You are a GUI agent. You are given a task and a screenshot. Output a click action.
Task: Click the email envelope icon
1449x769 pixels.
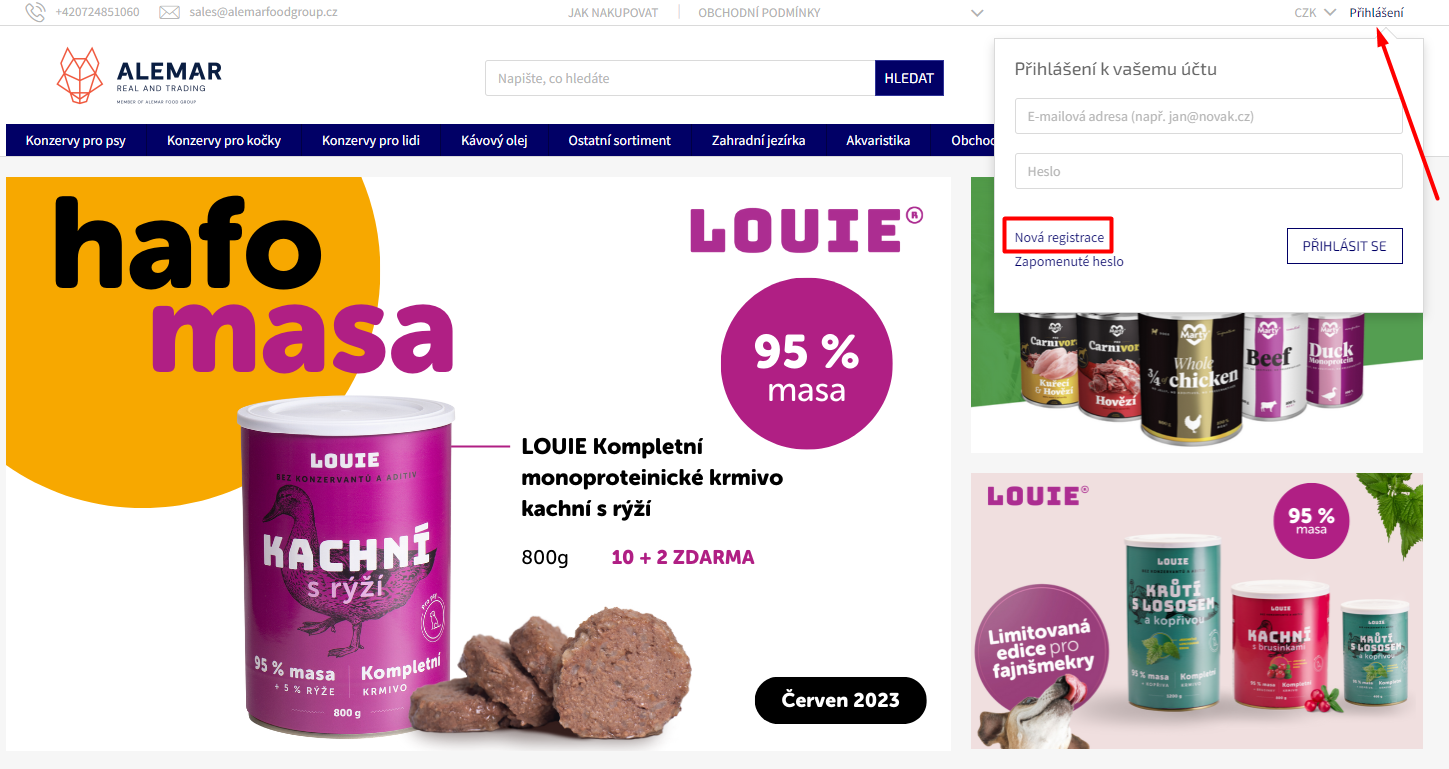click(170, 12)
